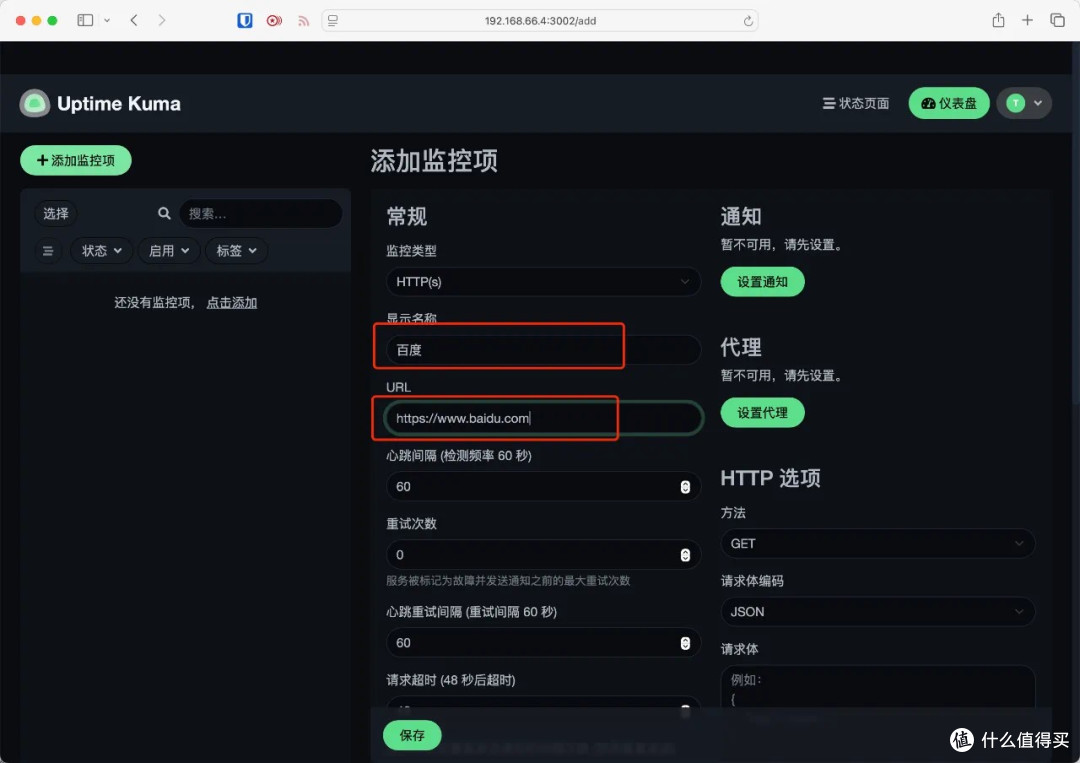Screen dimensions: 1080x763
Task: Toggle the Safari sidebar icon
Action: (85, 21)
